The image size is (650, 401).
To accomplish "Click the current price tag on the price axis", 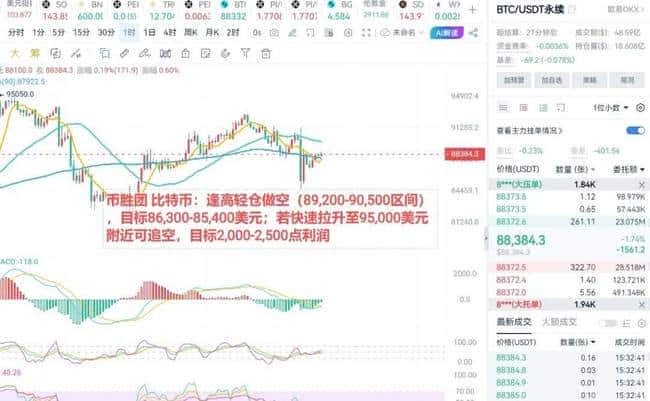I will [x=464, y=154].
